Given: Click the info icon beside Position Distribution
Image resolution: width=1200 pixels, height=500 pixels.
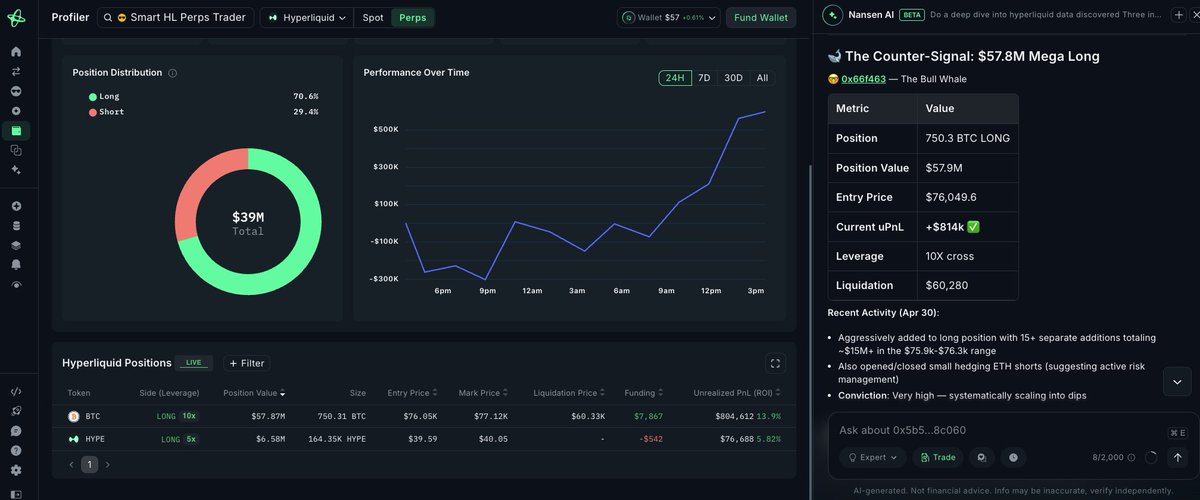Looking at the screenshot, I should [x=173, y=73].
